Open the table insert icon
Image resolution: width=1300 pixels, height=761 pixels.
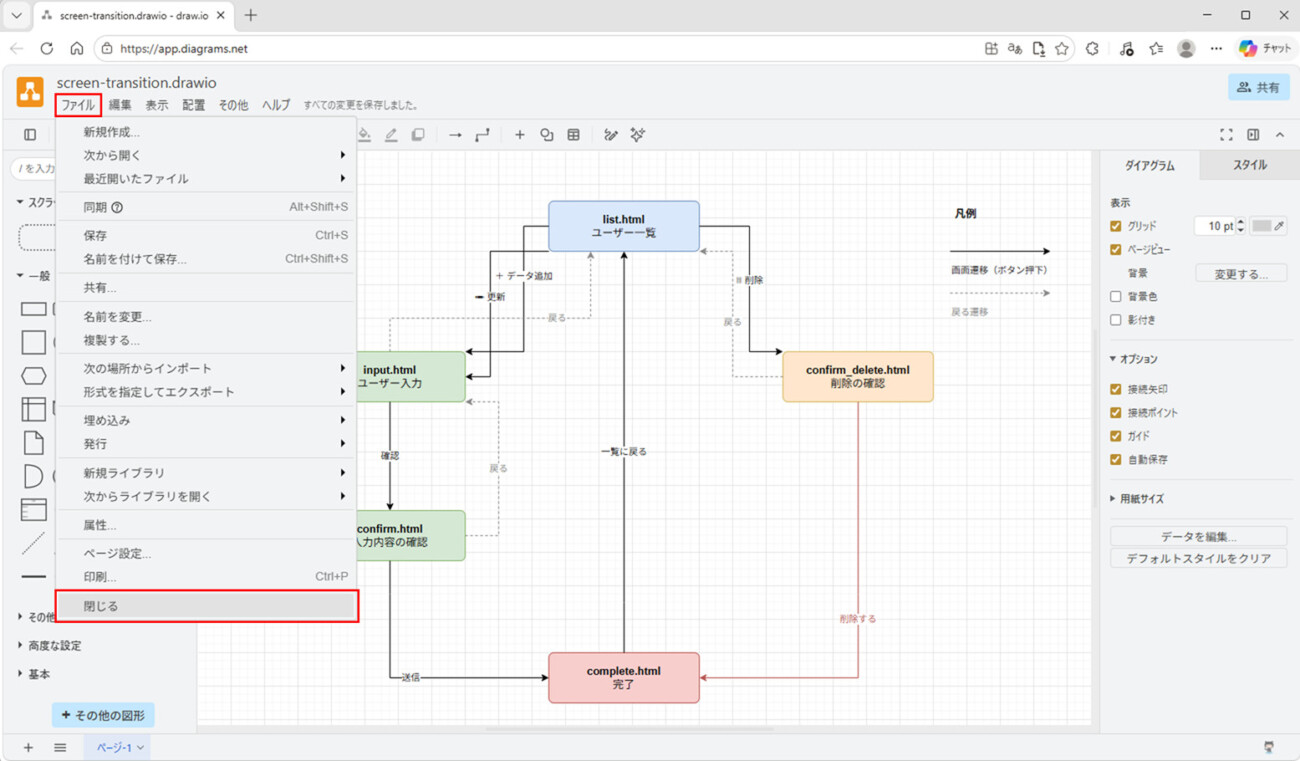[573, 135]
